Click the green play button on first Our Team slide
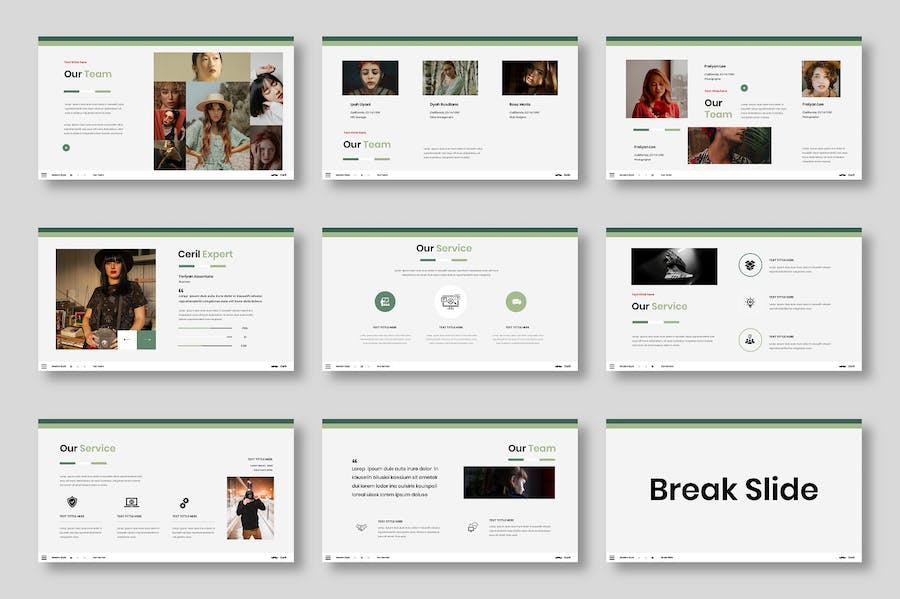This screenshot has height=599, width=900. click(x=66, y=147)
